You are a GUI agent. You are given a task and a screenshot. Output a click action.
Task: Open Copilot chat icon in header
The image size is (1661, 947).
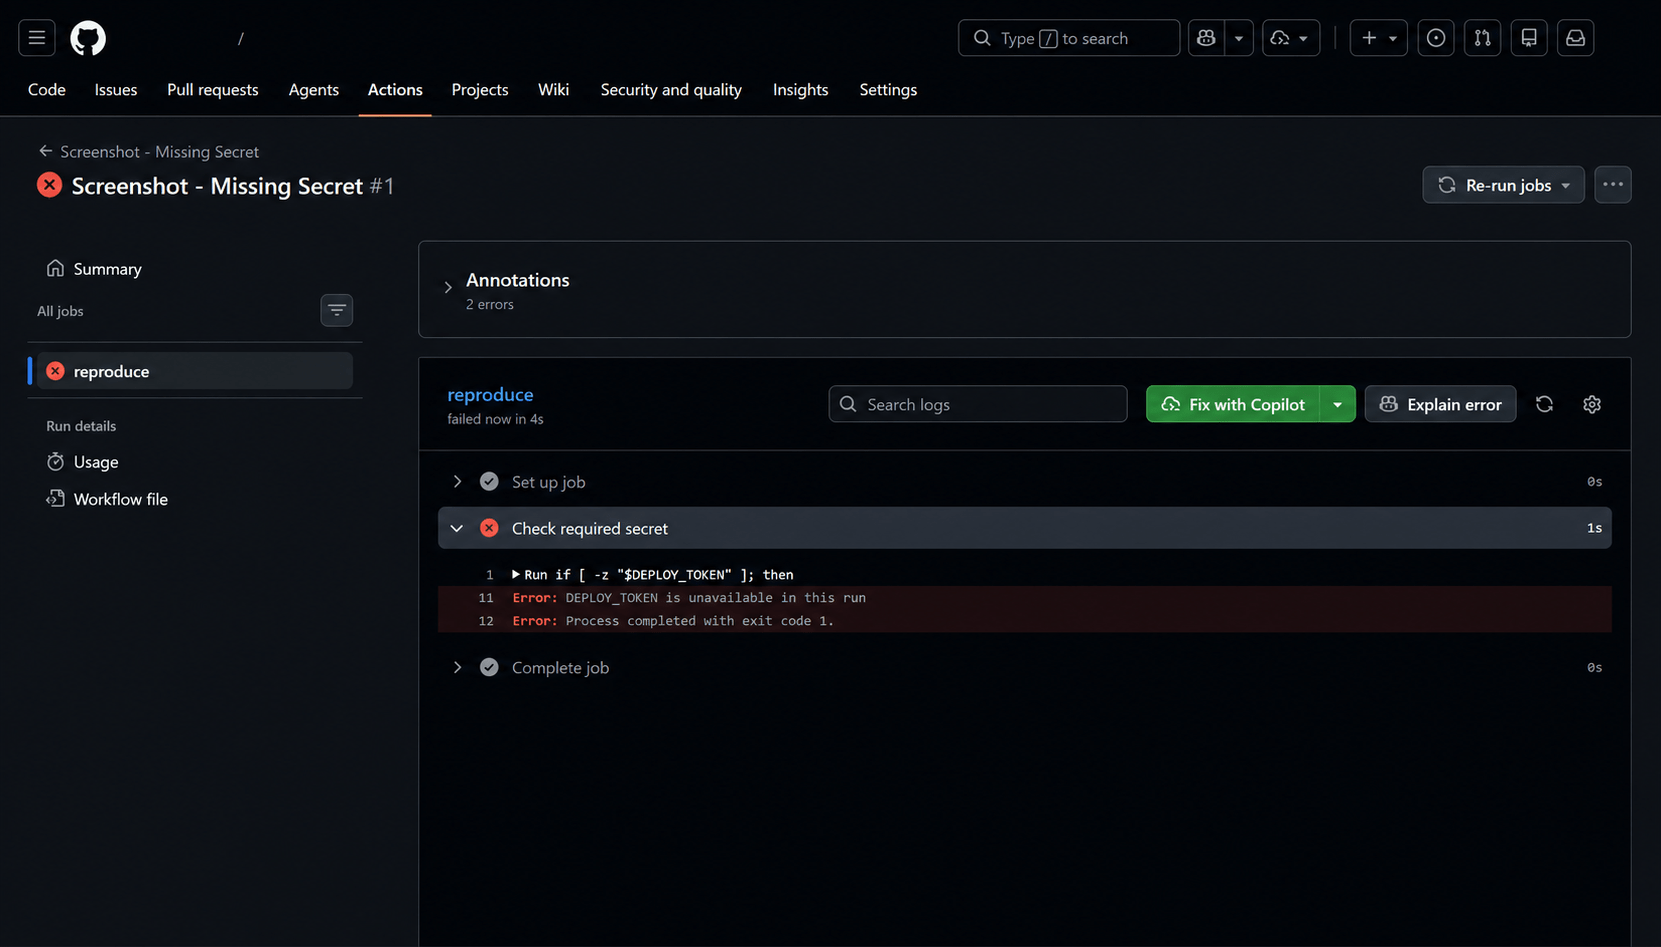1206,38
